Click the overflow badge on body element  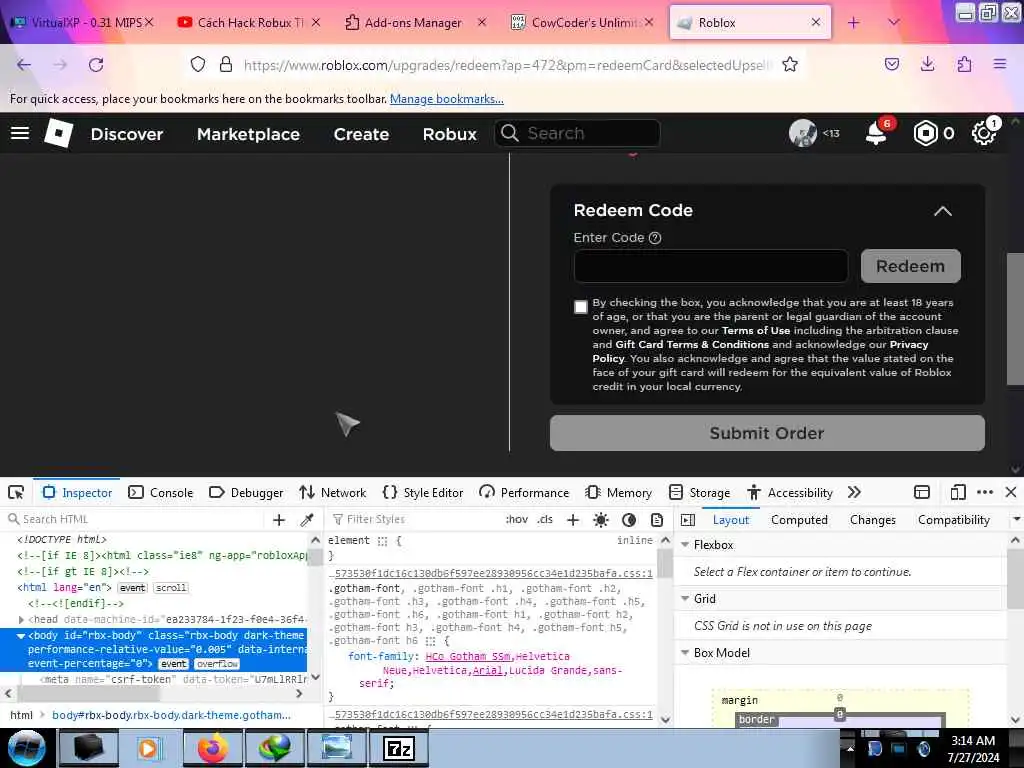[217, 664]
